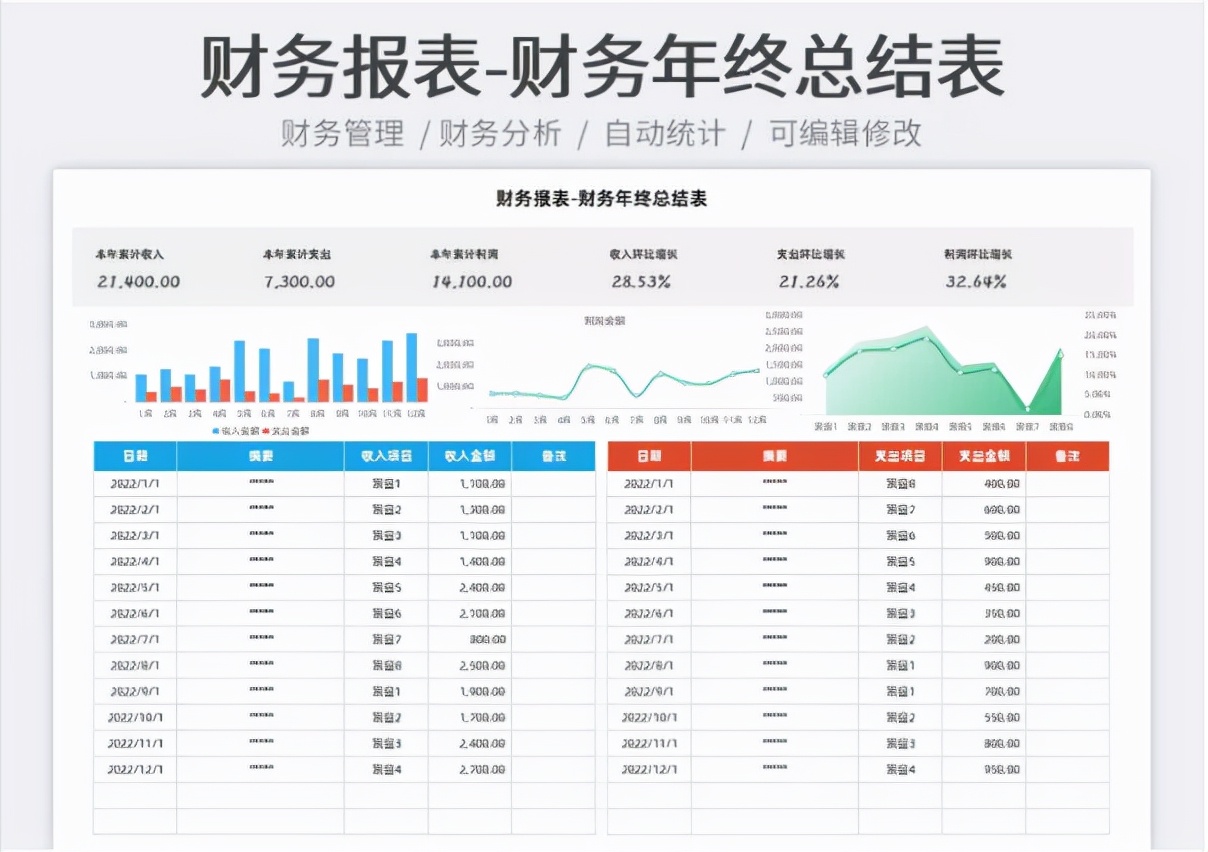Select the 2022/1/1 date cell in income table
1208x852 pixels.
tap(134, 482)
